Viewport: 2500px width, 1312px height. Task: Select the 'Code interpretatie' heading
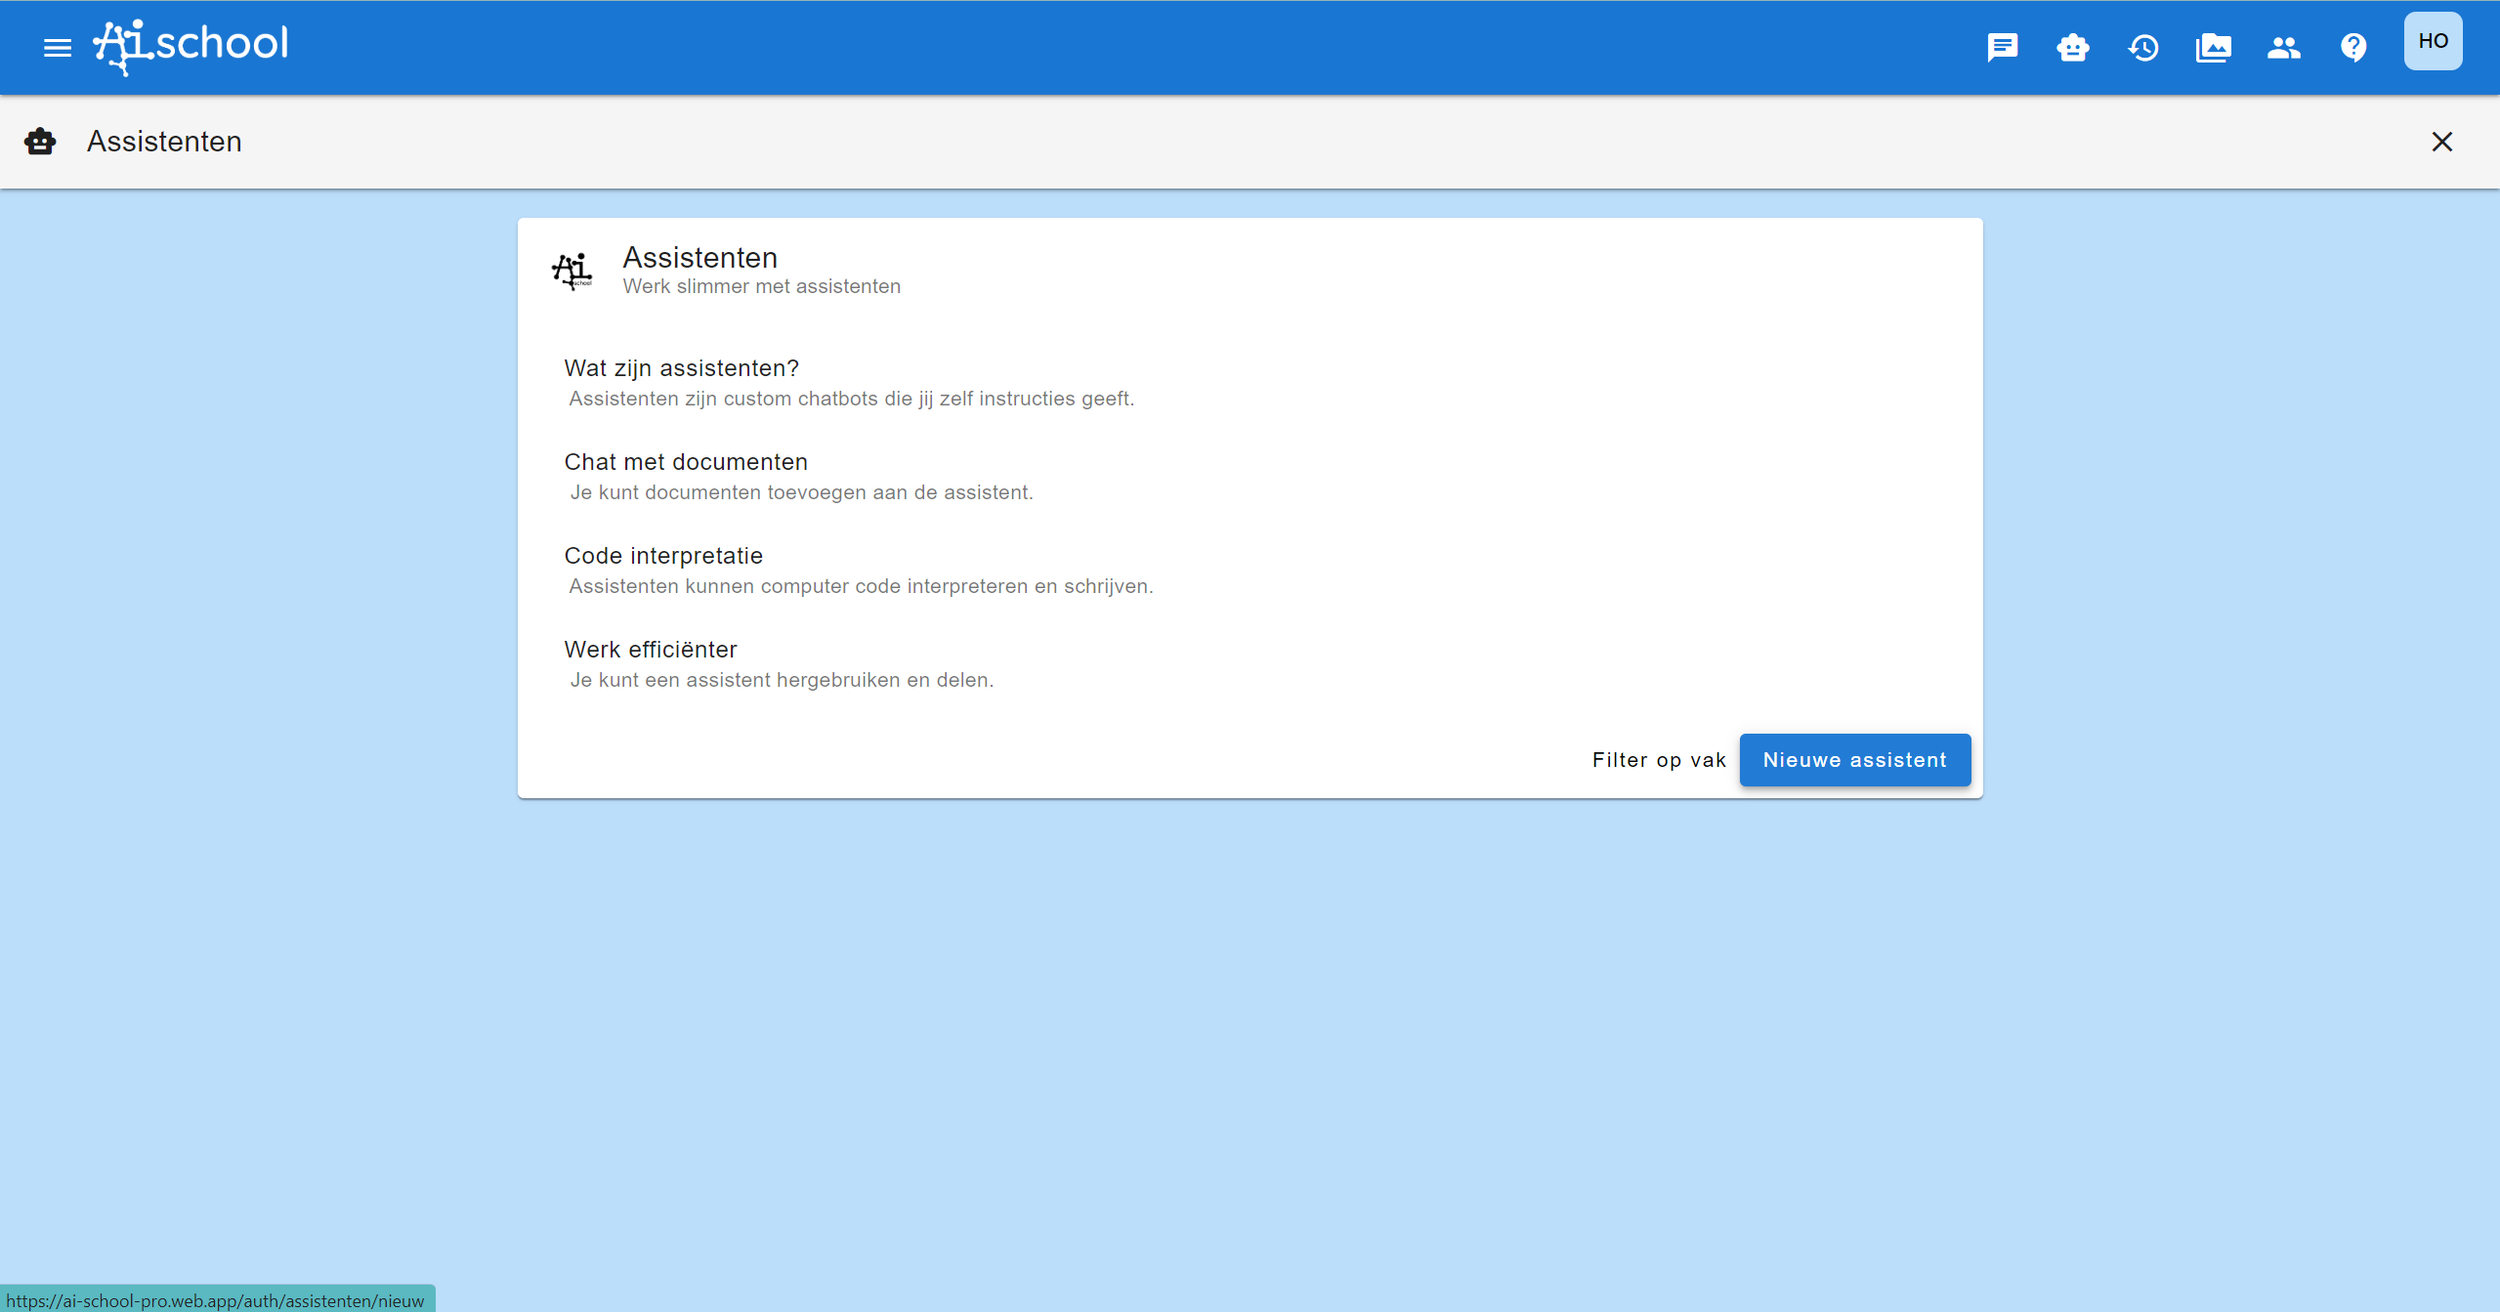pos(663,556)
